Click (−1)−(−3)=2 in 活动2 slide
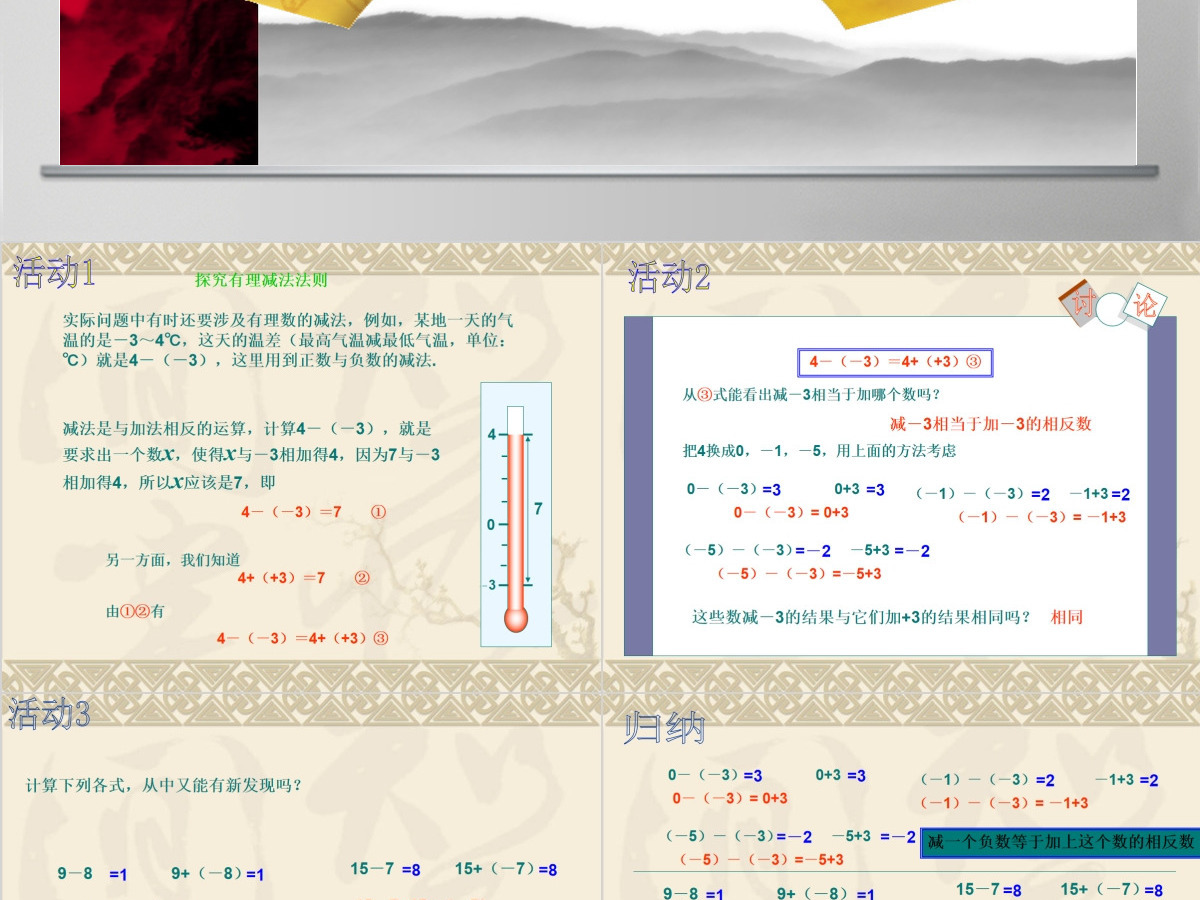 (983, 494)
